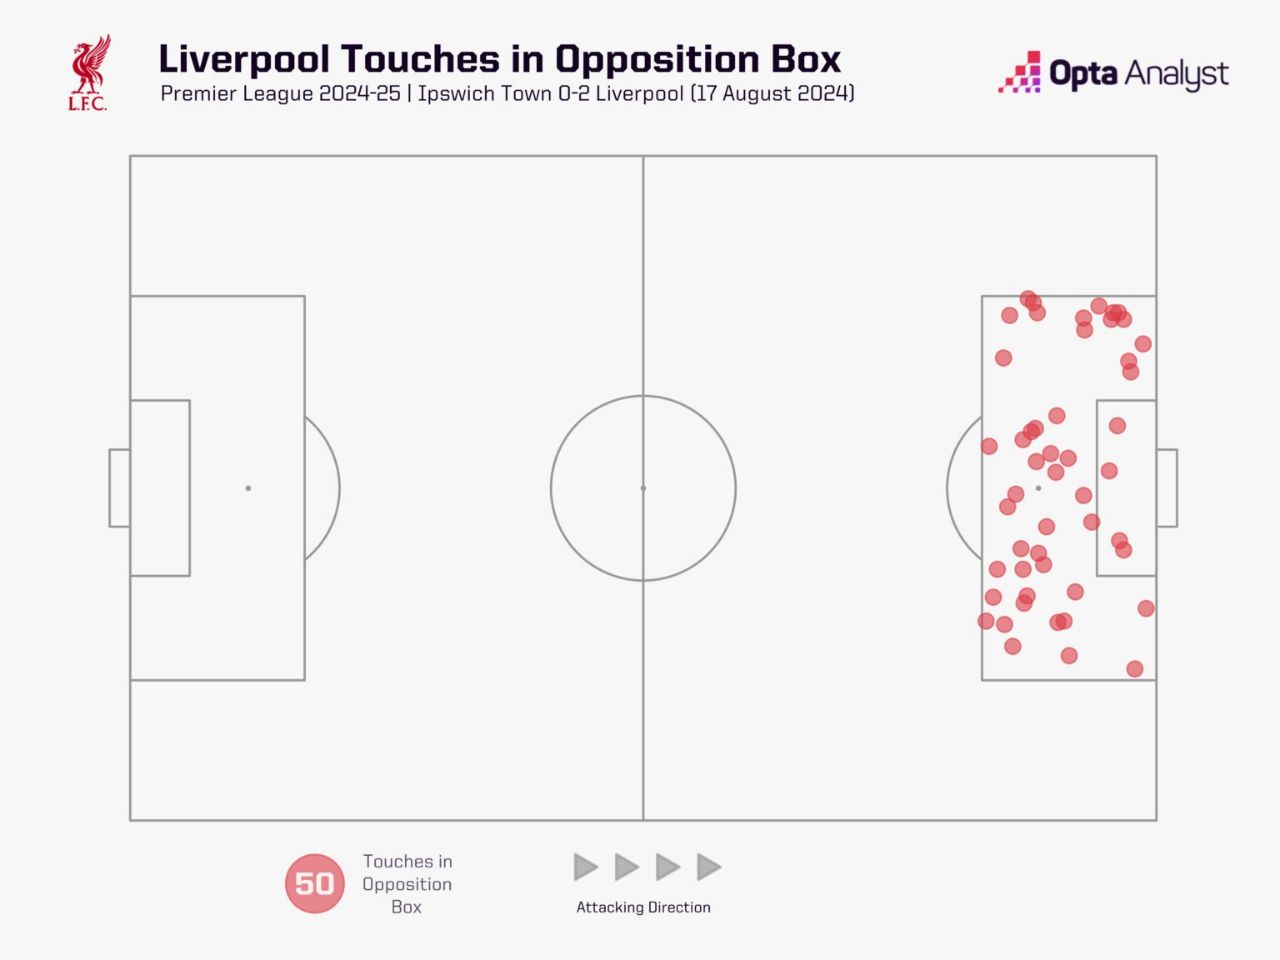Click the second Attacking Direction arrow
Screen dimensions: 1280x960
tap(626, 867)
